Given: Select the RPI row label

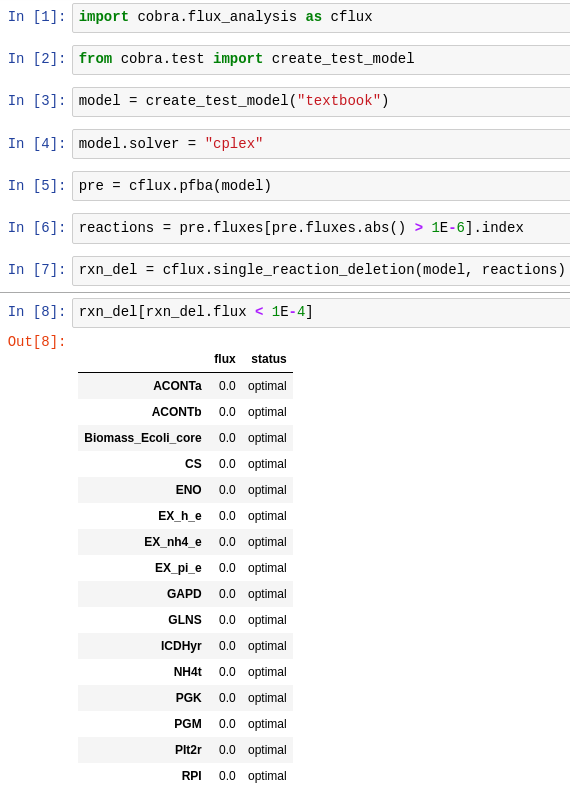Looking at the screenshot, I should 191,776.
